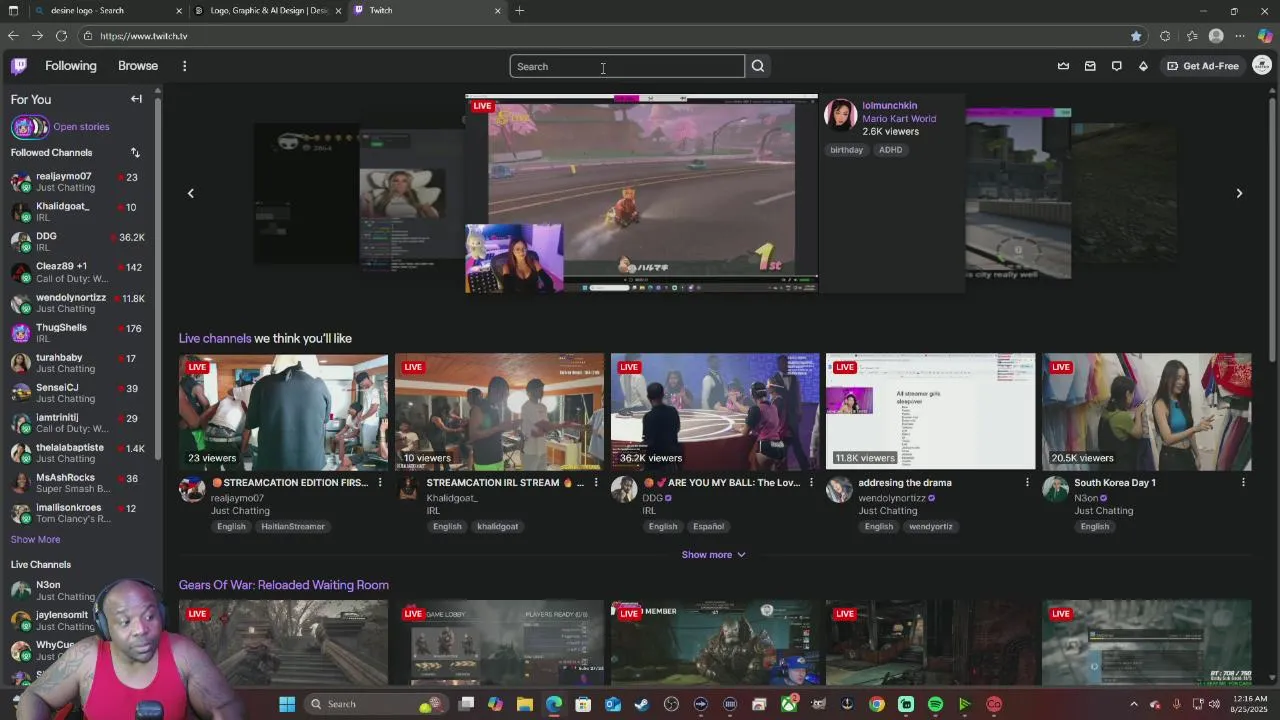Open the notifications inbox icon
Screen dimensions: 1280x720
[x=1090, y=66]
